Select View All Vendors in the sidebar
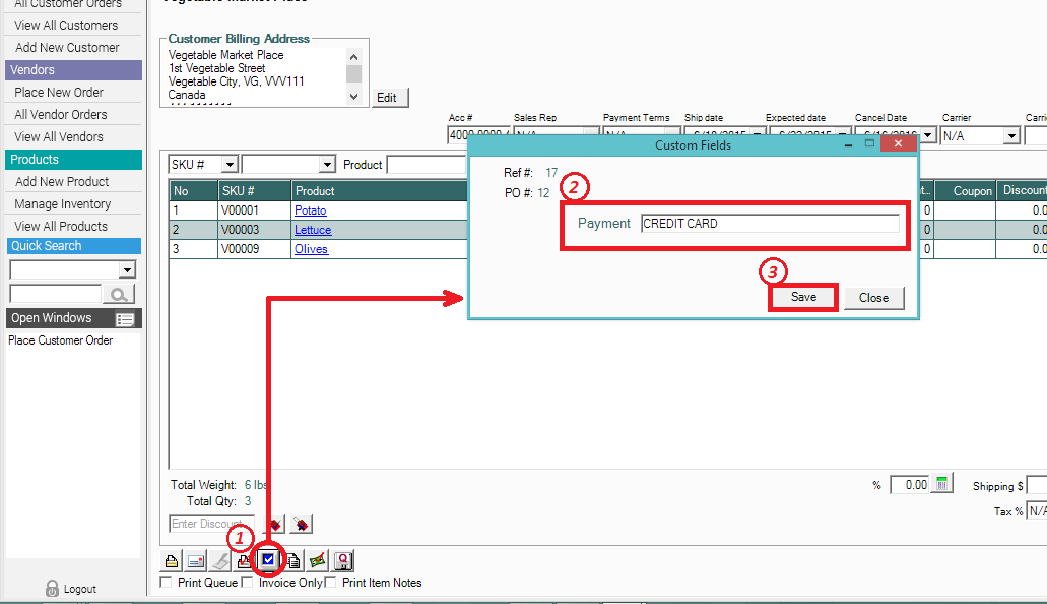This screenshot has width=1047, height=604. pyautogui.click(x=59, y=136)
